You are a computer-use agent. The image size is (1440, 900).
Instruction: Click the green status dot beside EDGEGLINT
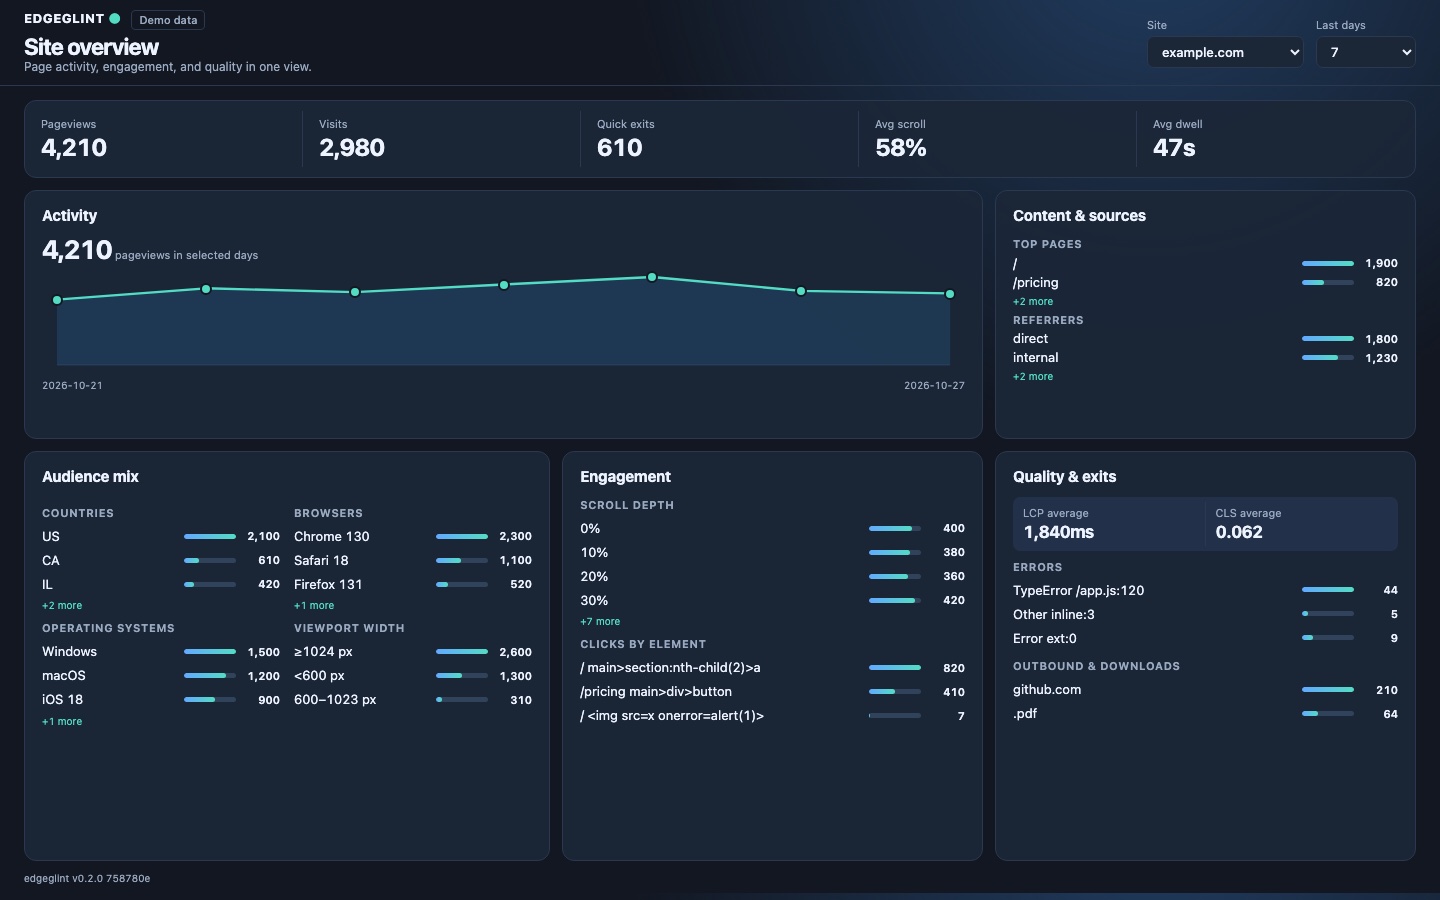pyautogui.click(x=115, y=18)
